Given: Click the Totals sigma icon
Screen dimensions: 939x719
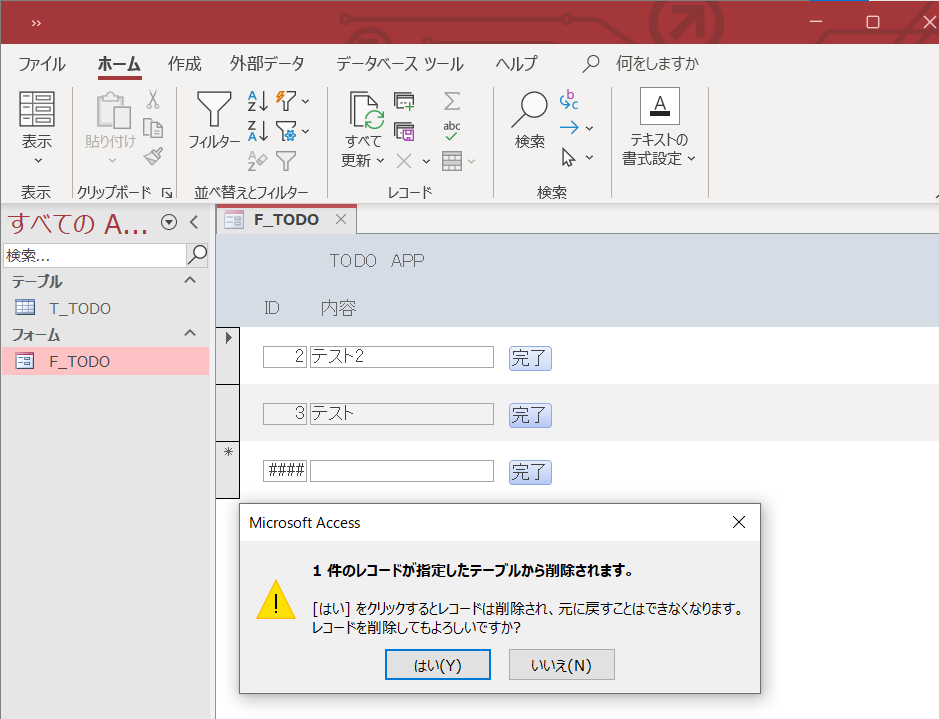Looking at the screenshot, I should click(x=452, y=101).
